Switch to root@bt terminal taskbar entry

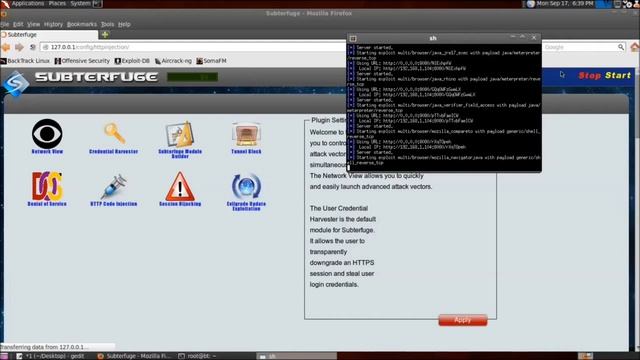(198, 356)
